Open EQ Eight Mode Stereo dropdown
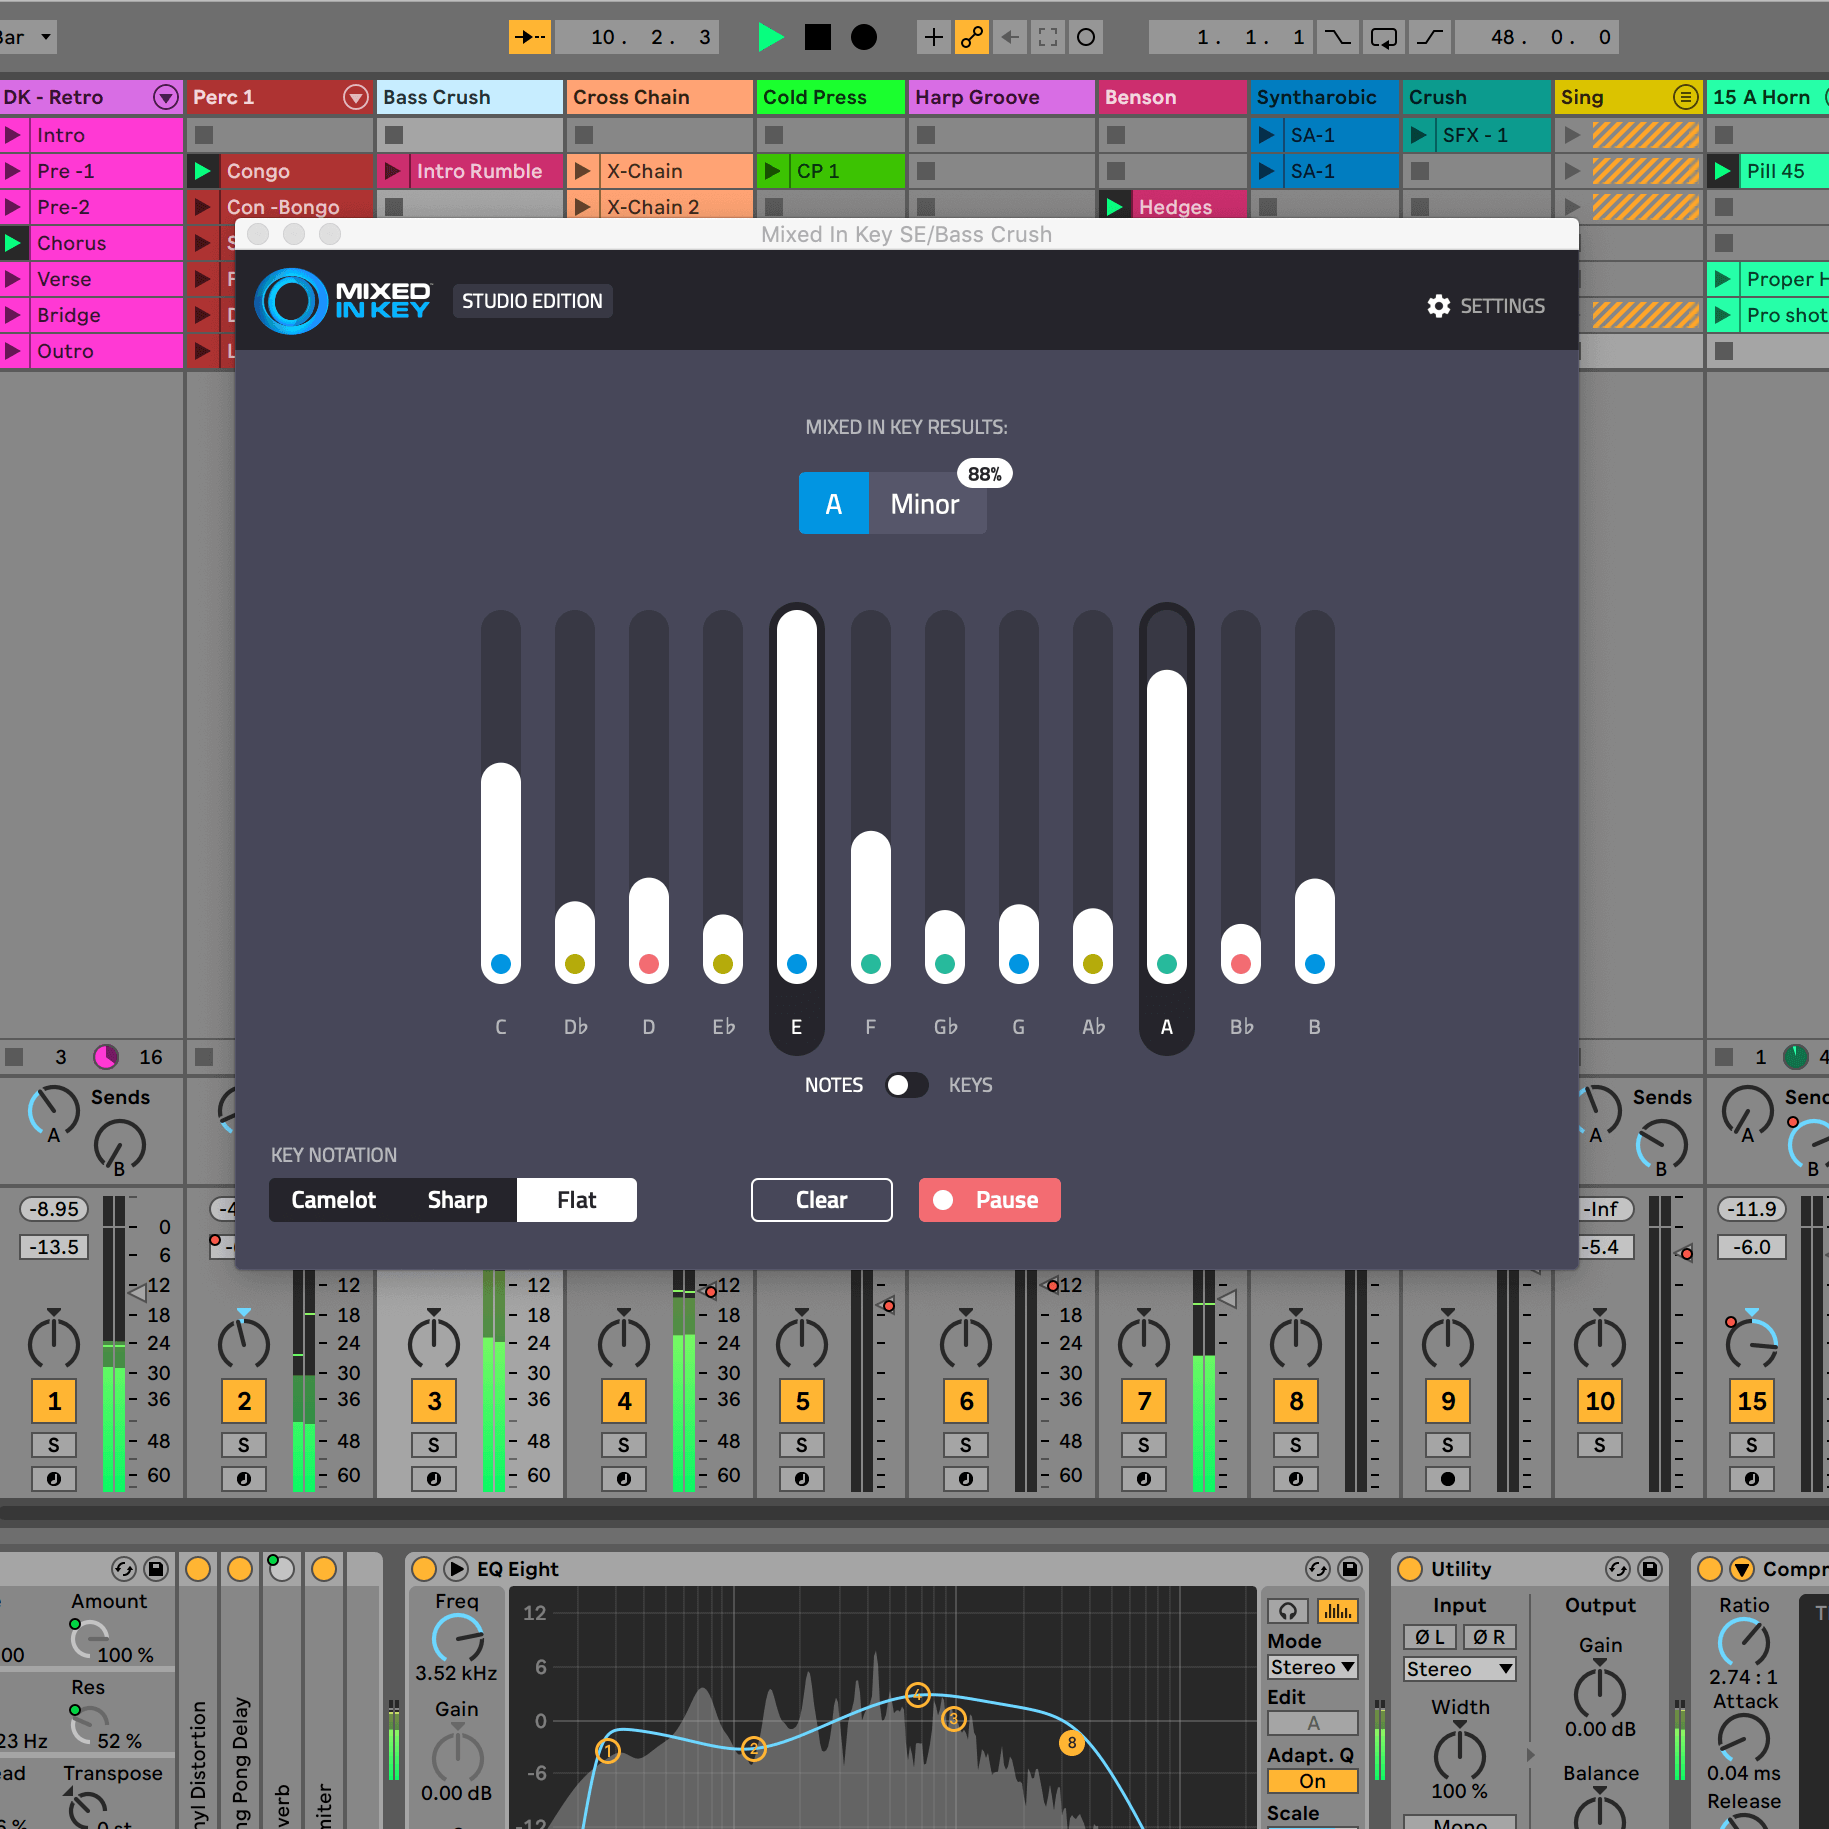Image resolution: width=1829 pixels, height=1829 pixels. [1312, 1667]
